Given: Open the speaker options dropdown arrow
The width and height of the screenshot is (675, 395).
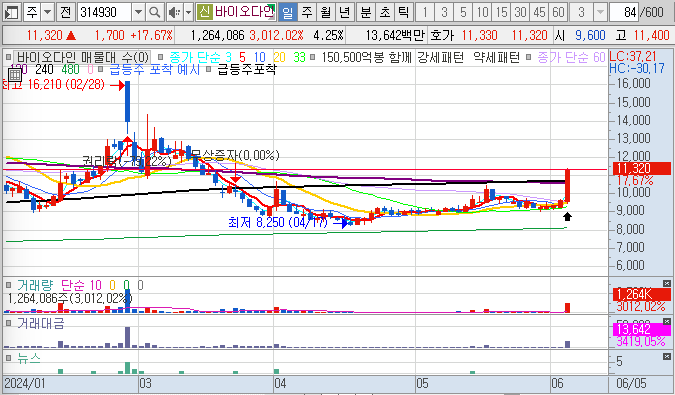Looking at the screenshot, I should coord(188,12).
